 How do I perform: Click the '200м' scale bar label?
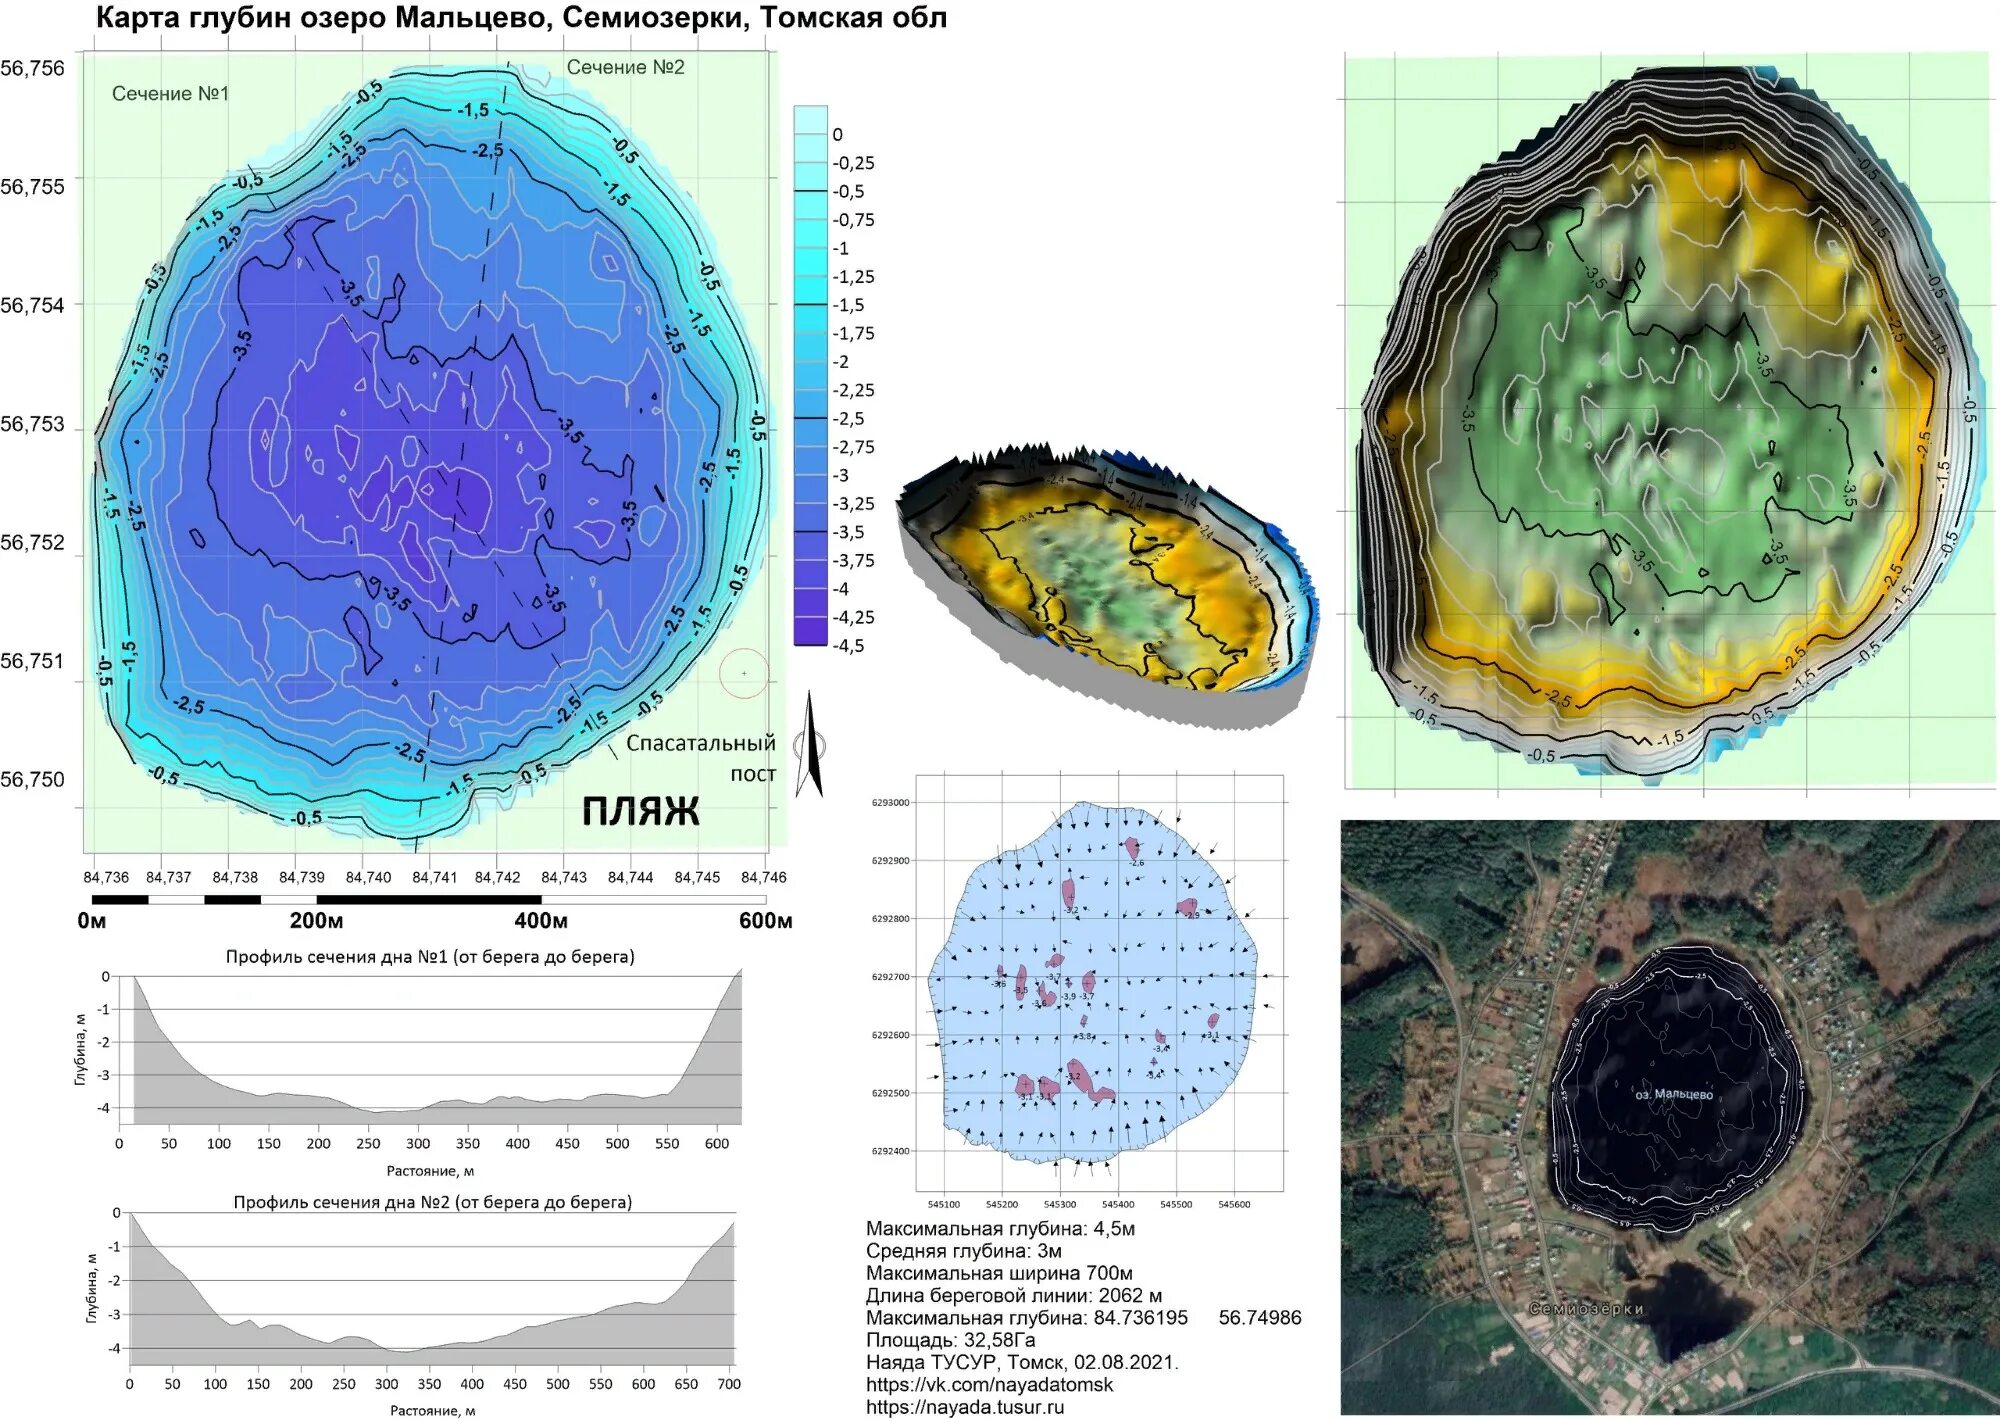click(x=316, y=920)
